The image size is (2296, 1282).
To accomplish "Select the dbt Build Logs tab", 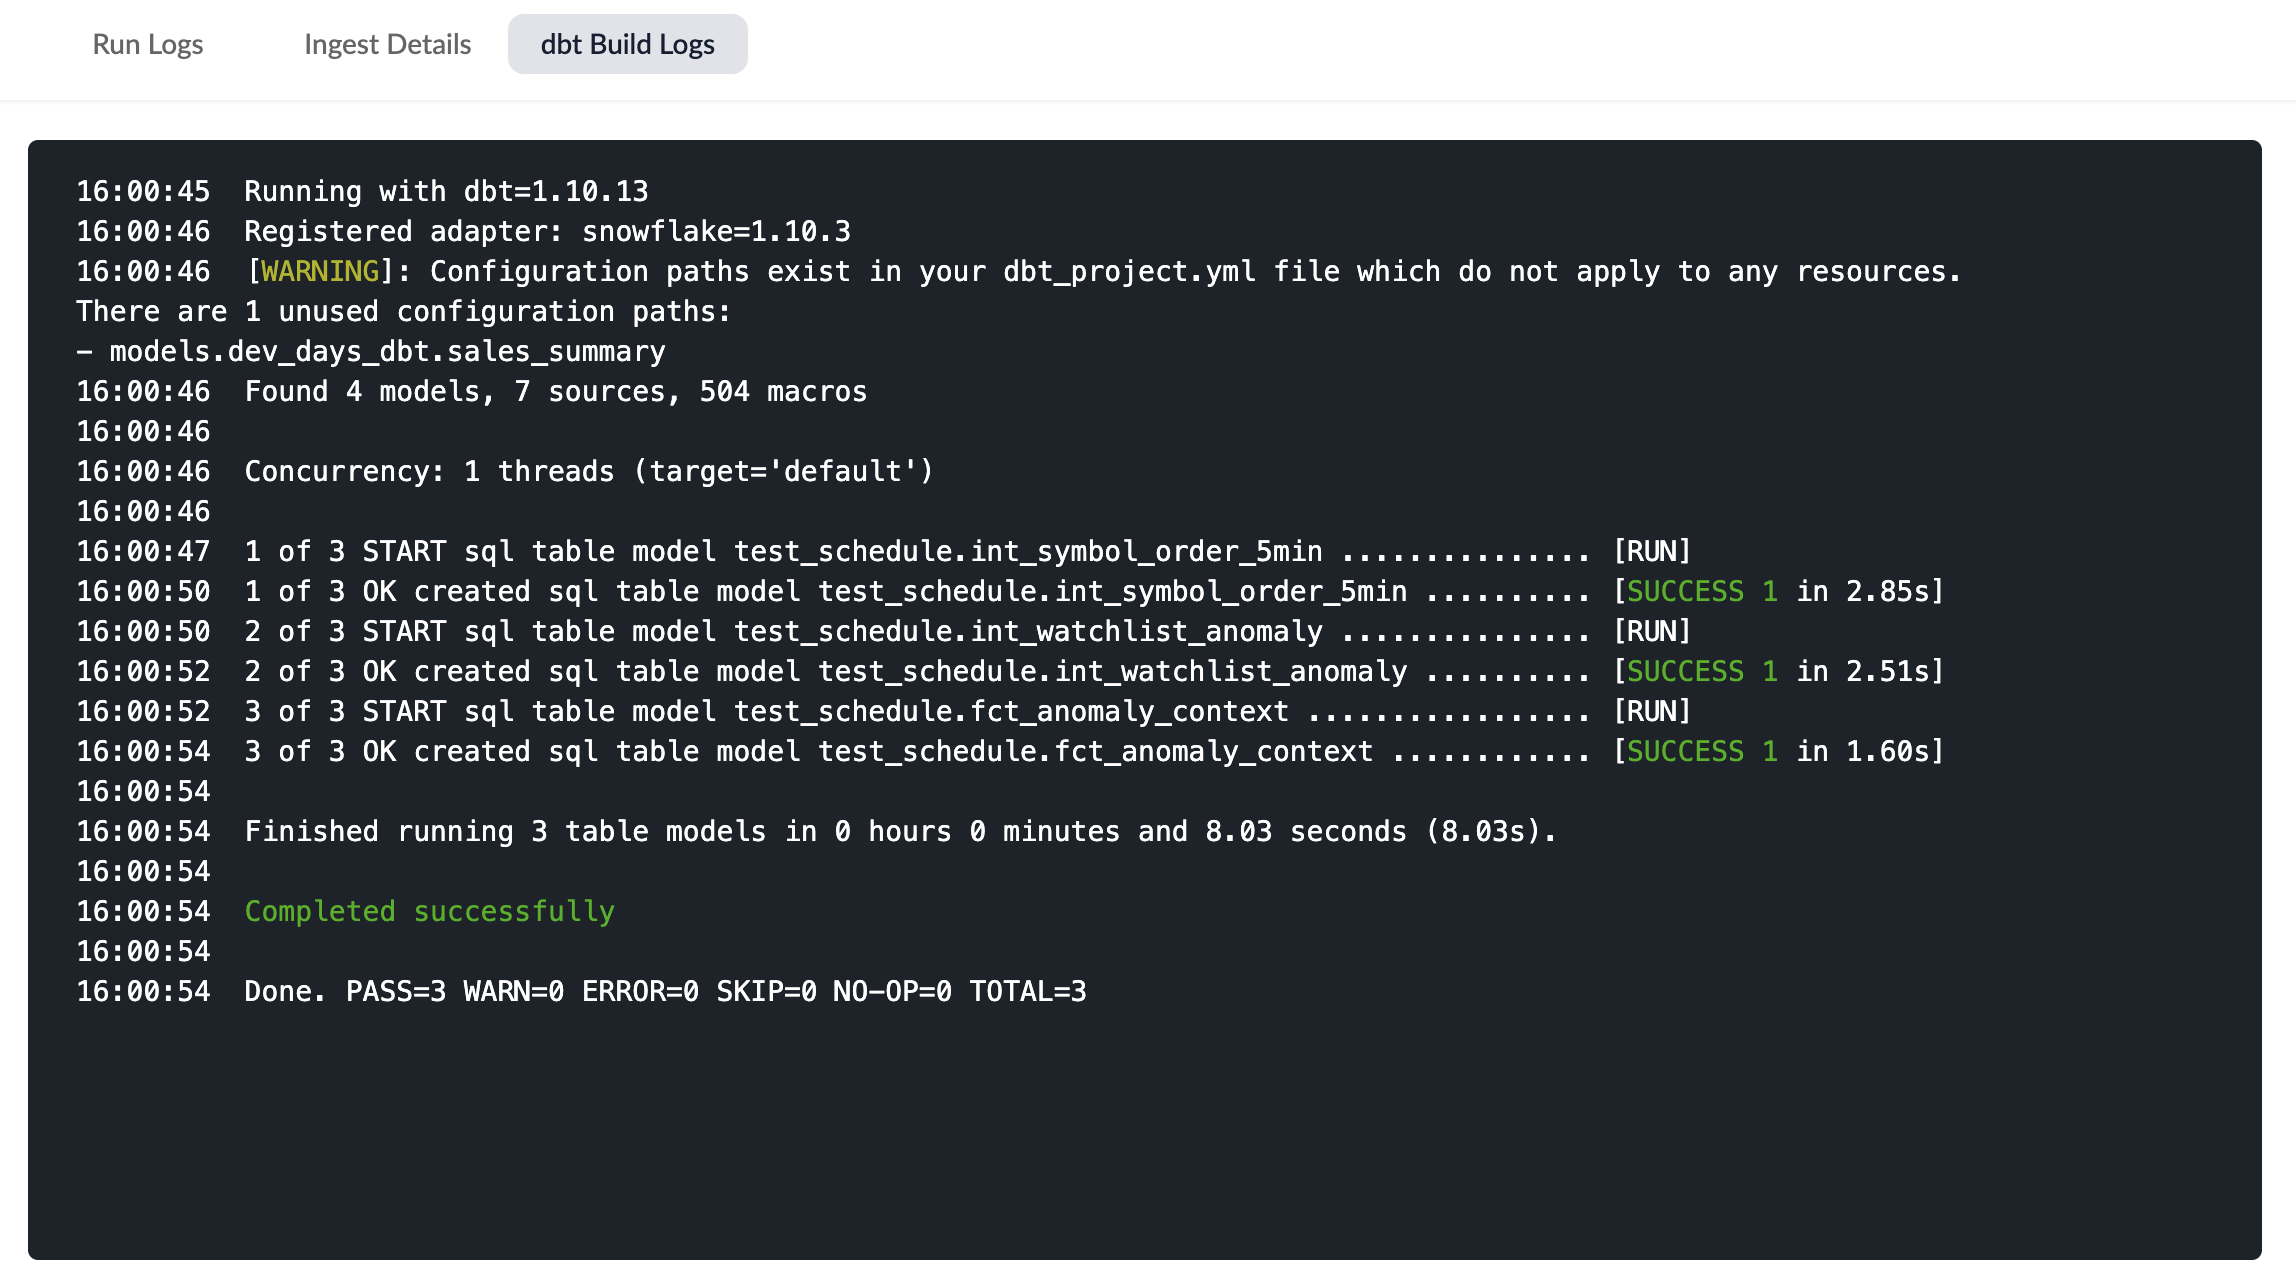I will [627, 45].
